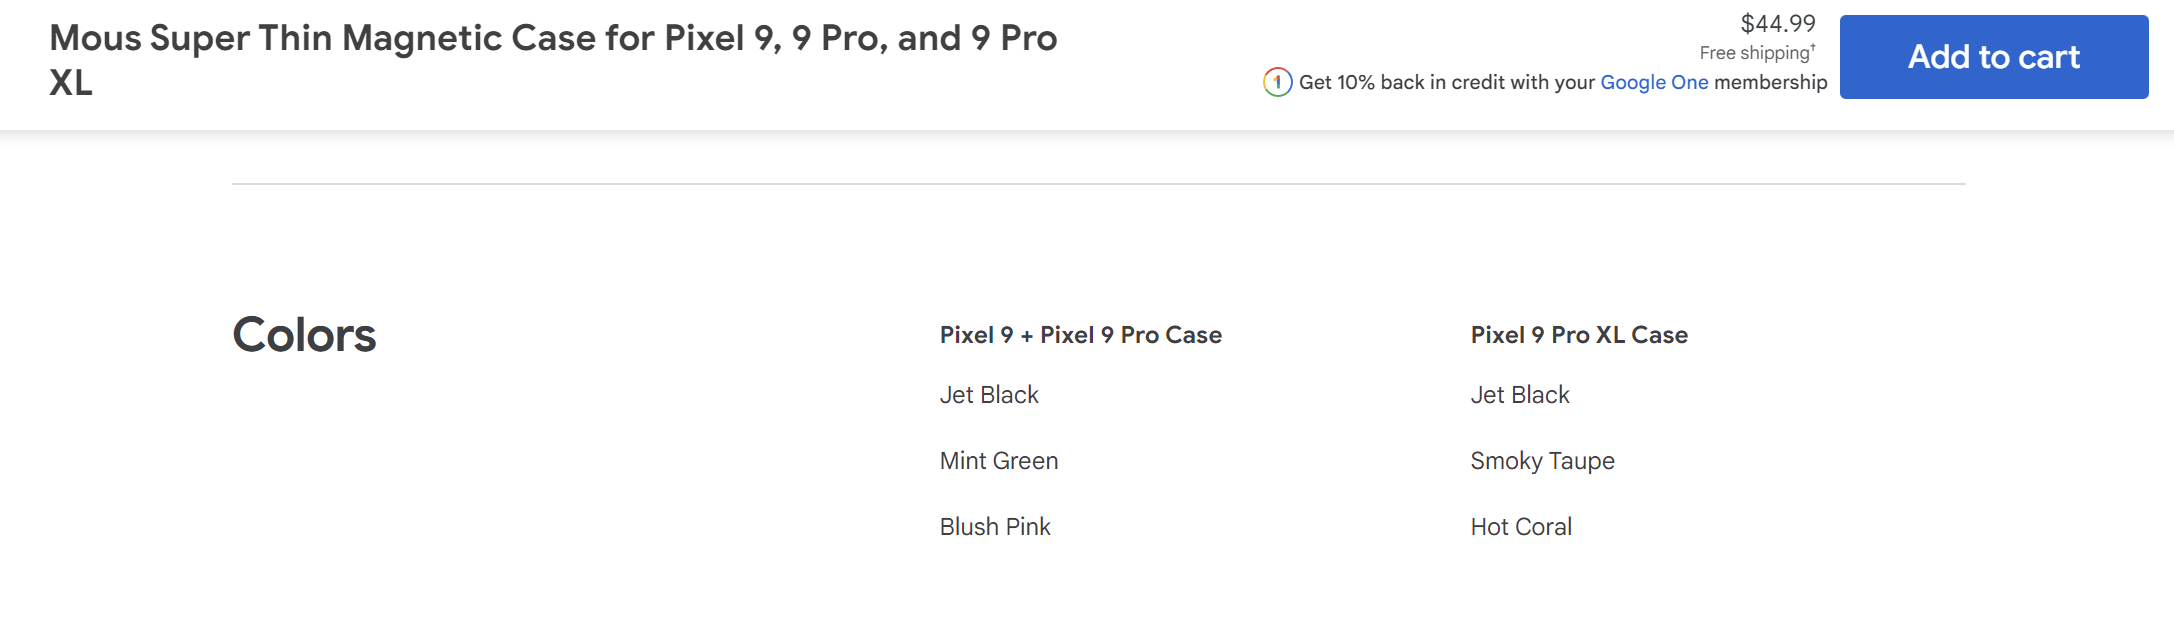Click the word 'membership' after Google One
The image size is (2174, 638).
pyautogui.click(x=1770, y=83)
